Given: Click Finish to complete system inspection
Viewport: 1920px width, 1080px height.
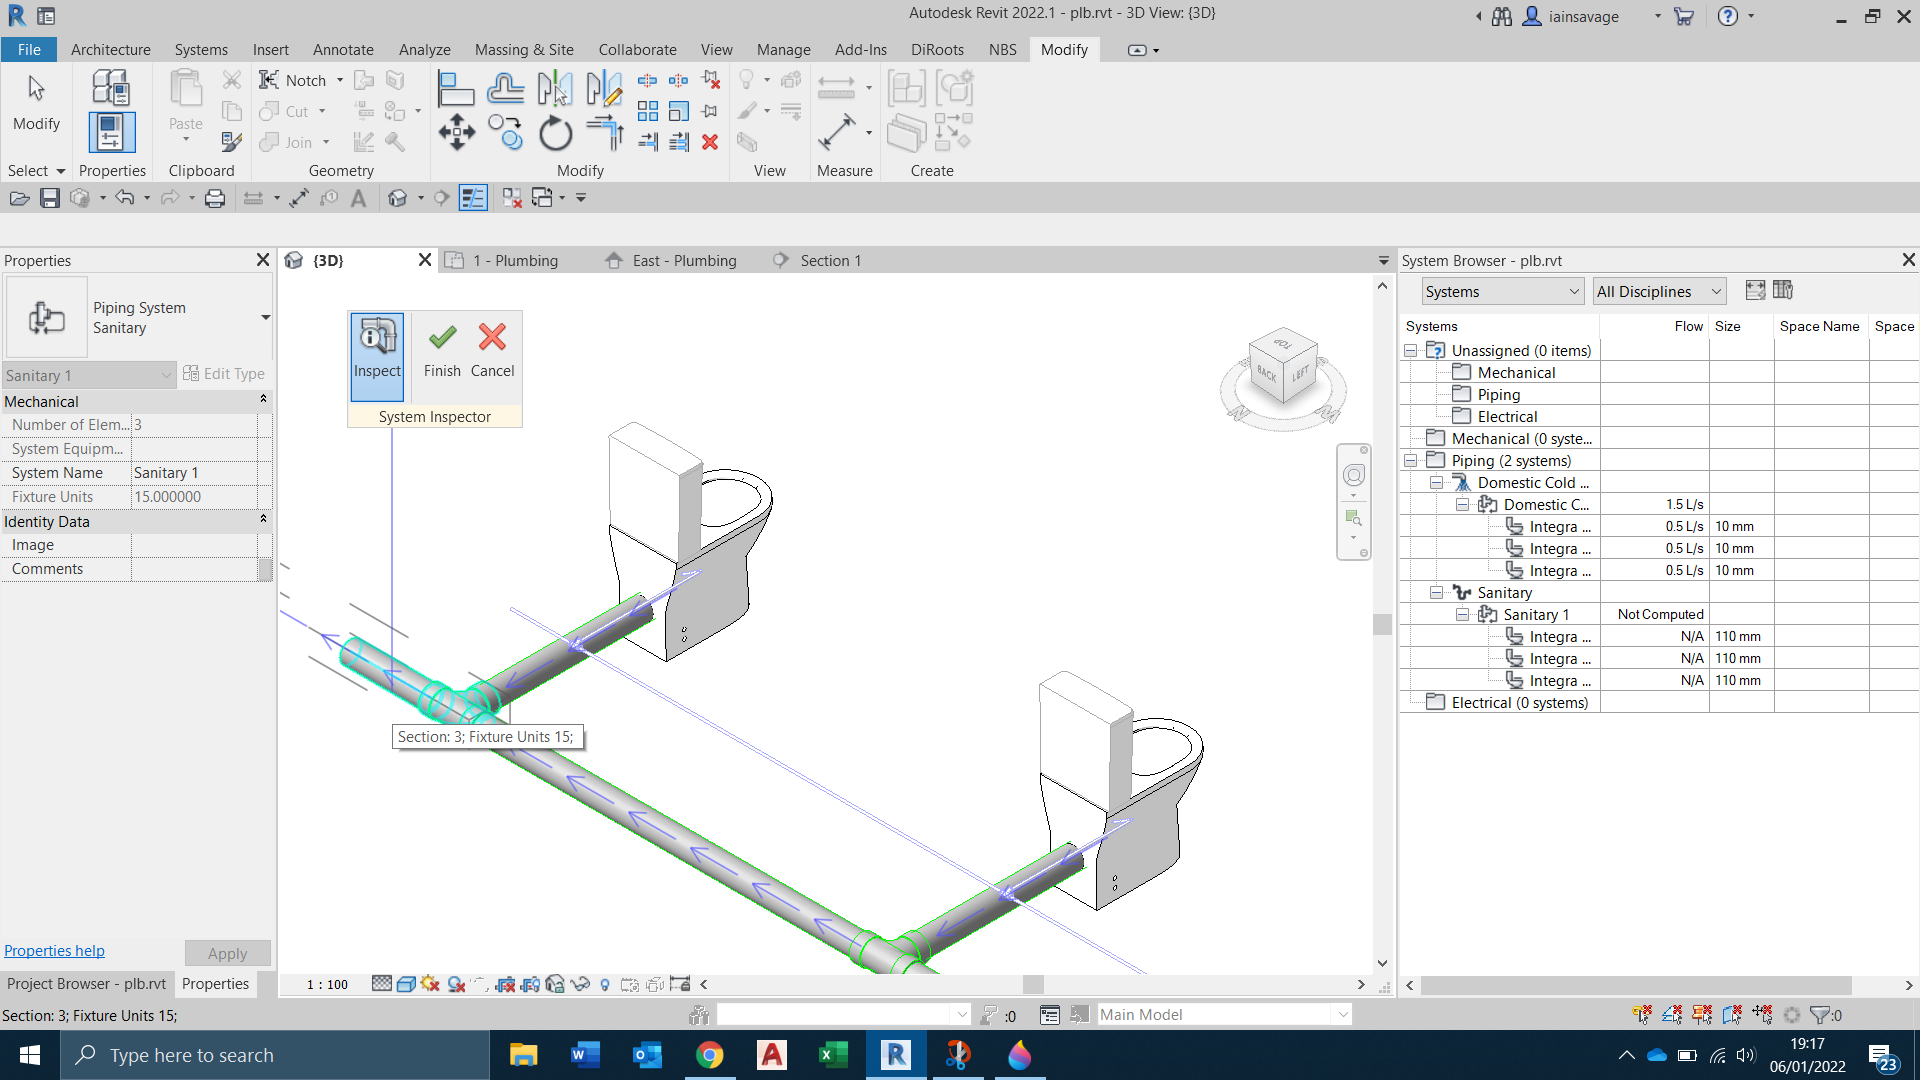Looking at the screenshot, I should pyautogui.click(x=441, y=348).
